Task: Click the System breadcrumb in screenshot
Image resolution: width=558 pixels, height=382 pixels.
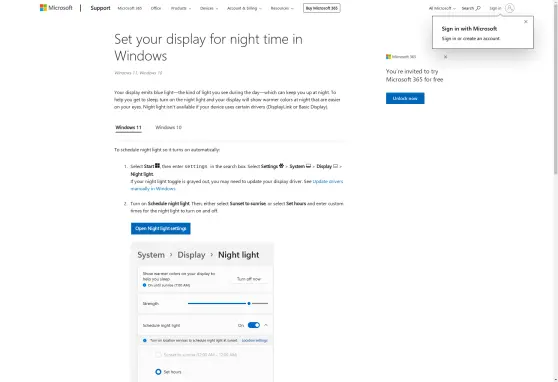Action: point(151,255)
